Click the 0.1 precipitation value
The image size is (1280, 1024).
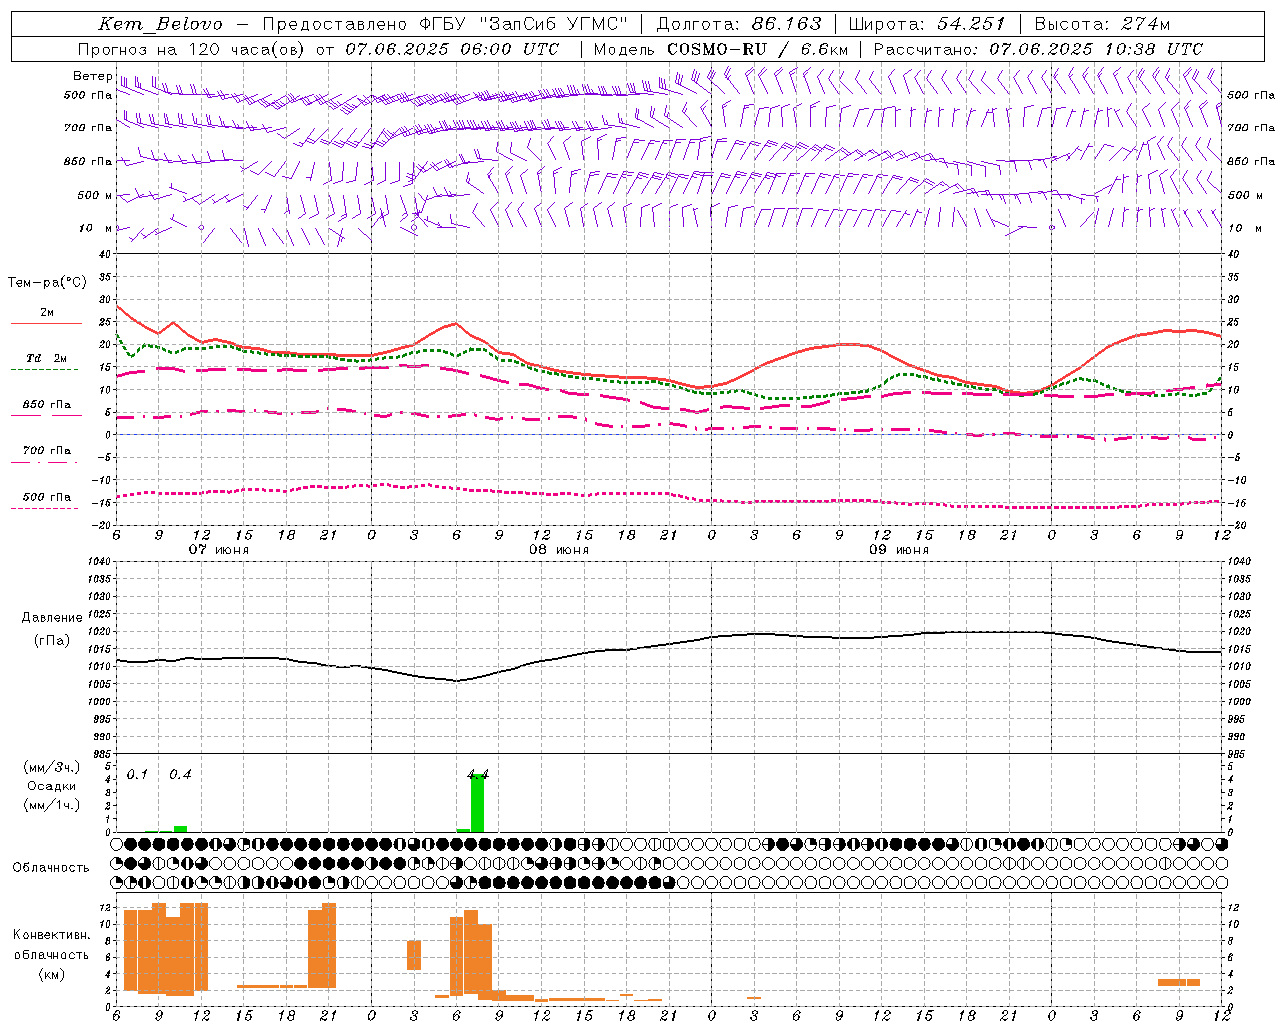click(137, 775)
